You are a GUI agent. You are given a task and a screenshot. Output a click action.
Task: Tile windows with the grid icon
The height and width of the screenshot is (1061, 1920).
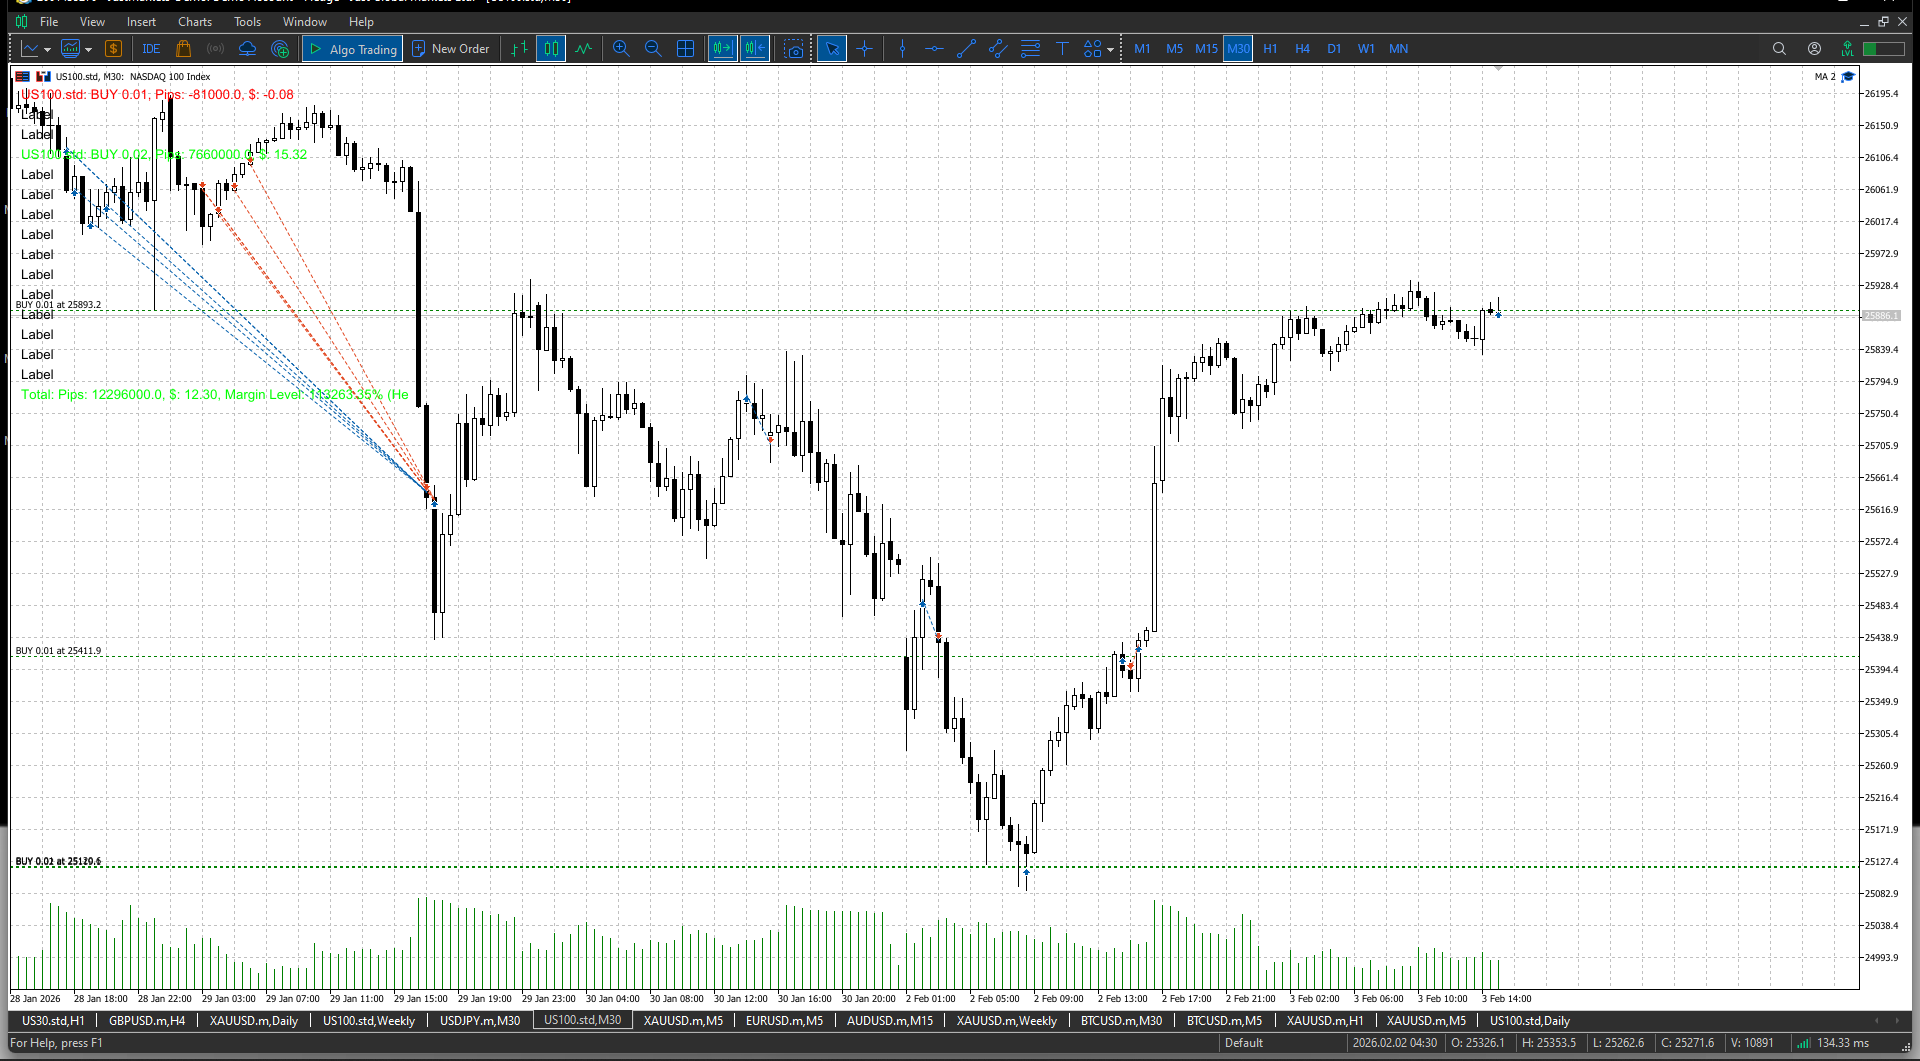point(685,49)
